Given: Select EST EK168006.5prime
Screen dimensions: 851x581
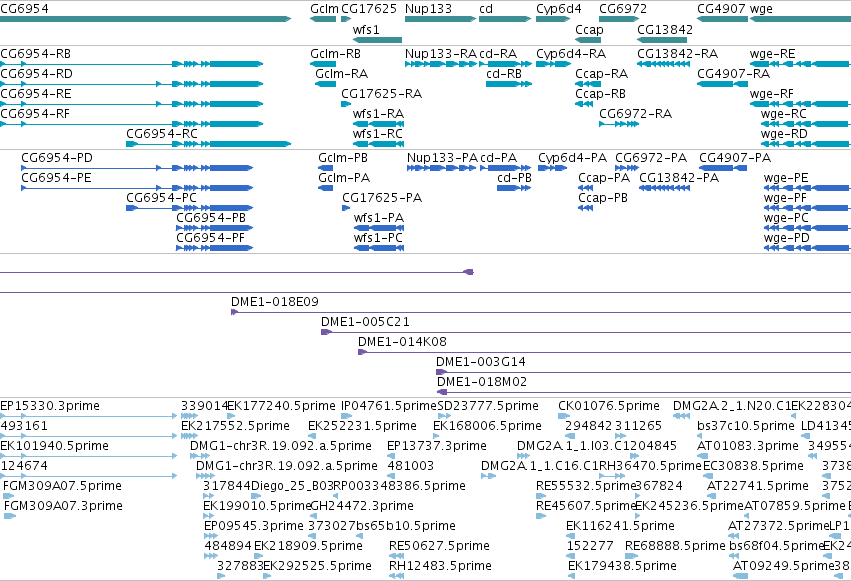Looking at the screenshot, I should 487,426.
